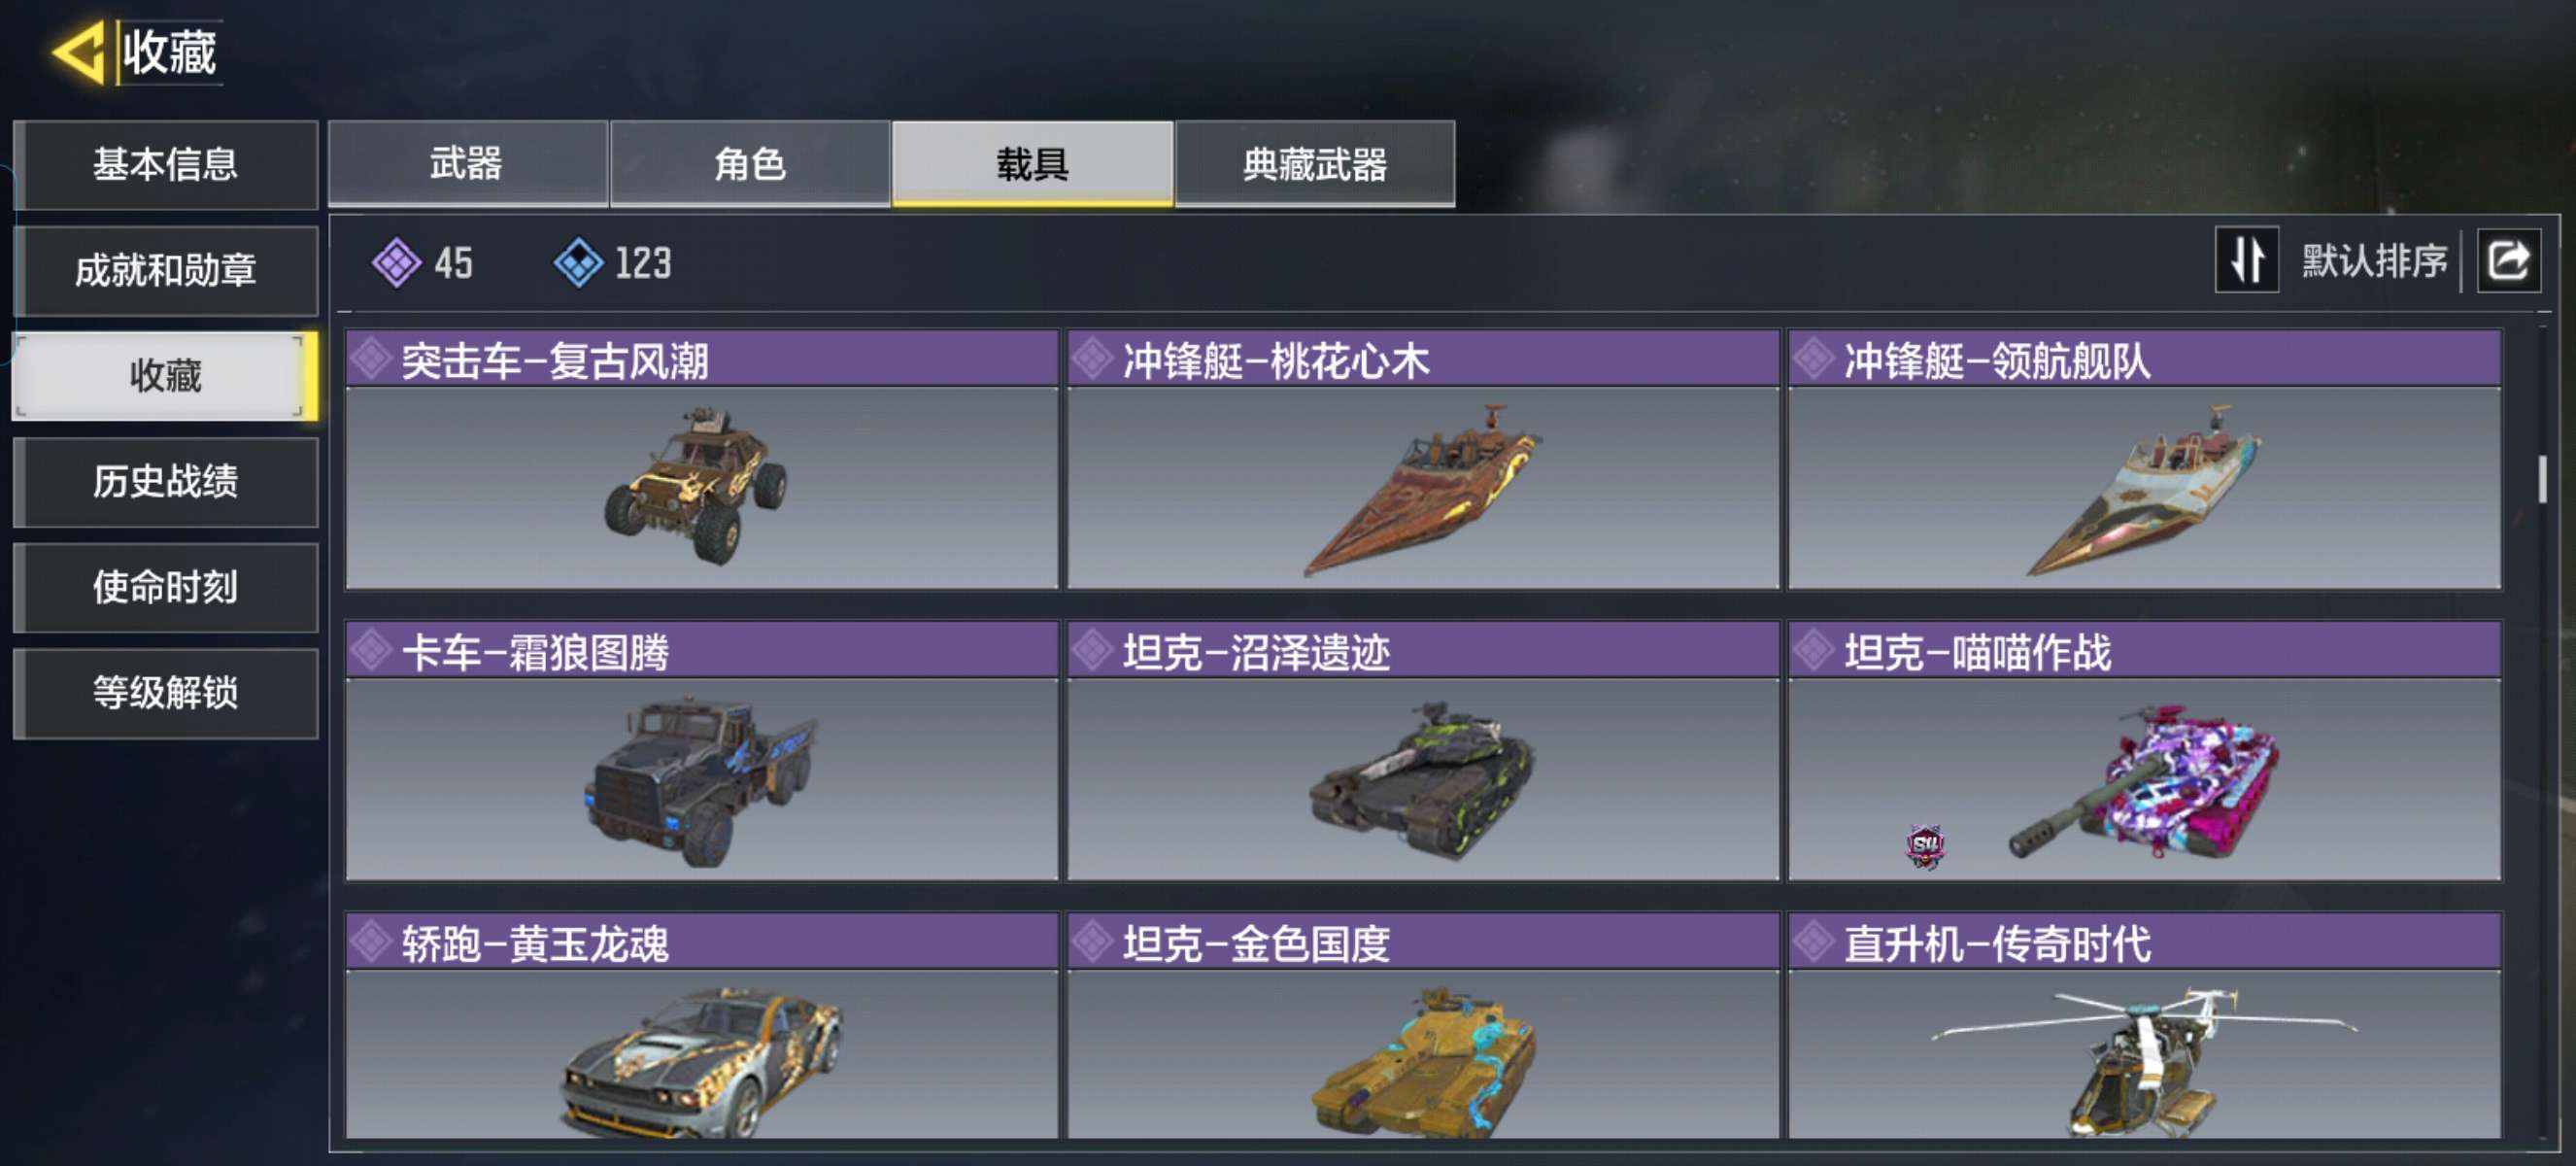Click the vehicle list vertical scrollbar
Image resolution: width=2576 pixels, height=1166 pixels.
[x=2544, y=481]
